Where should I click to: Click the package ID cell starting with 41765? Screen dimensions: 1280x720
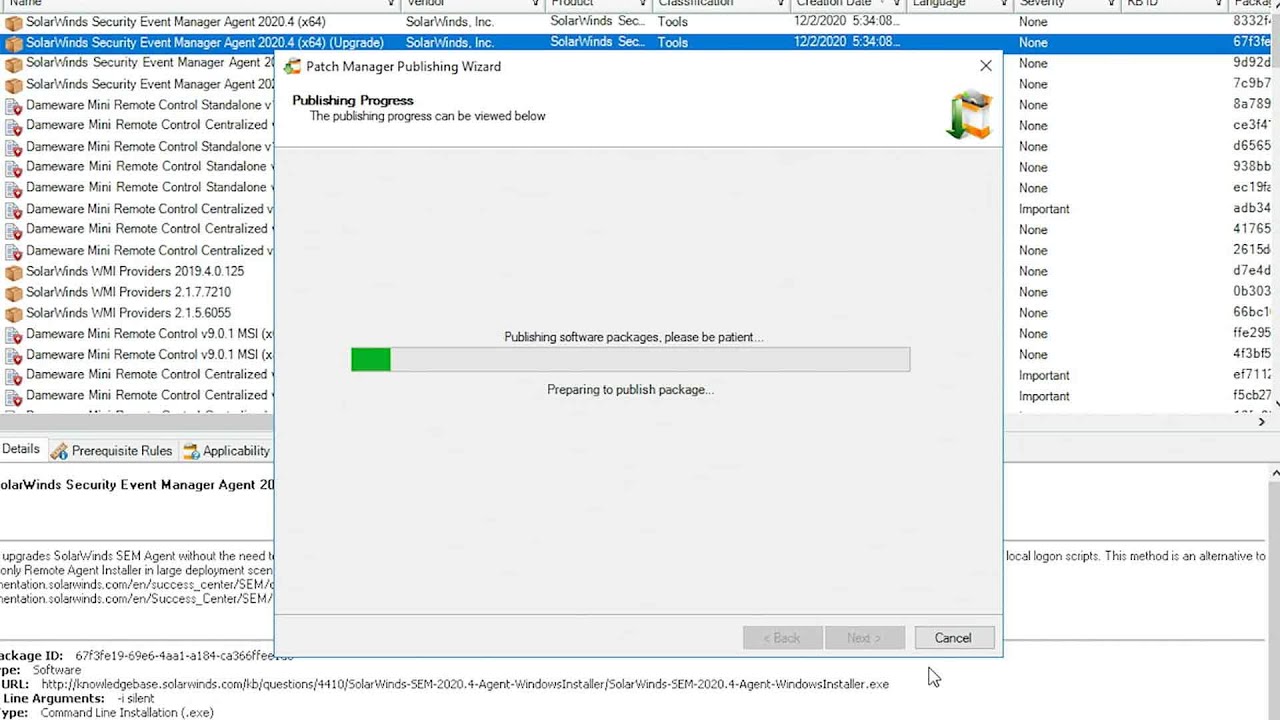point(1253,229)
